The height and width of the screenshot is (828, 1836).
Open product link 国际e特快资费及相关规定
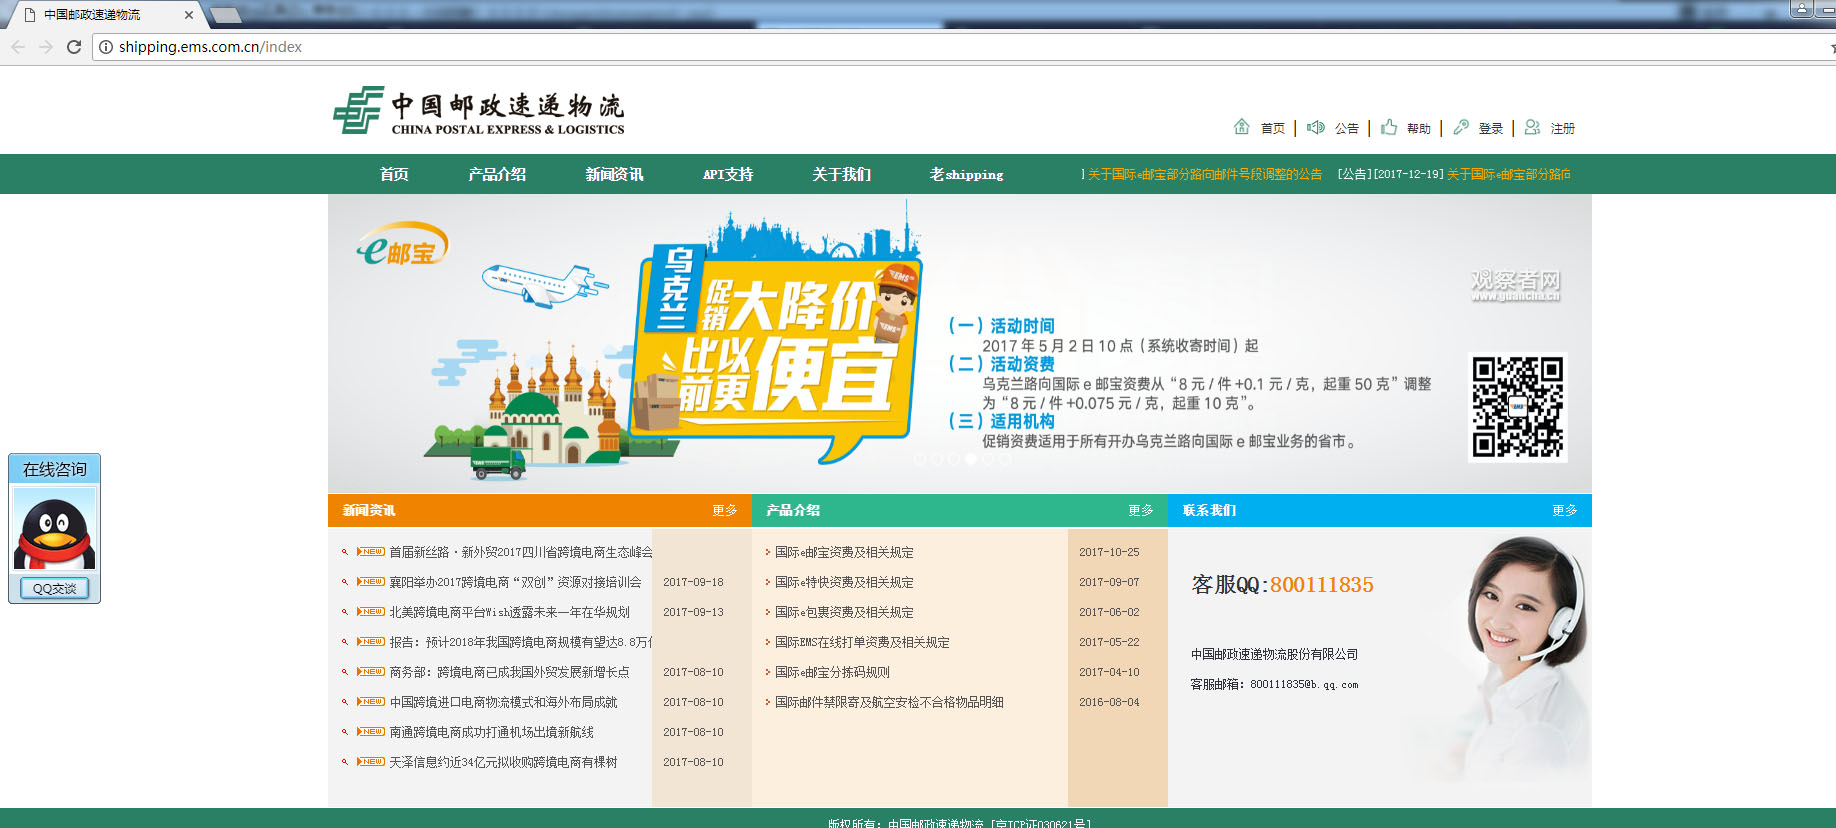click(x=844, y=582)
